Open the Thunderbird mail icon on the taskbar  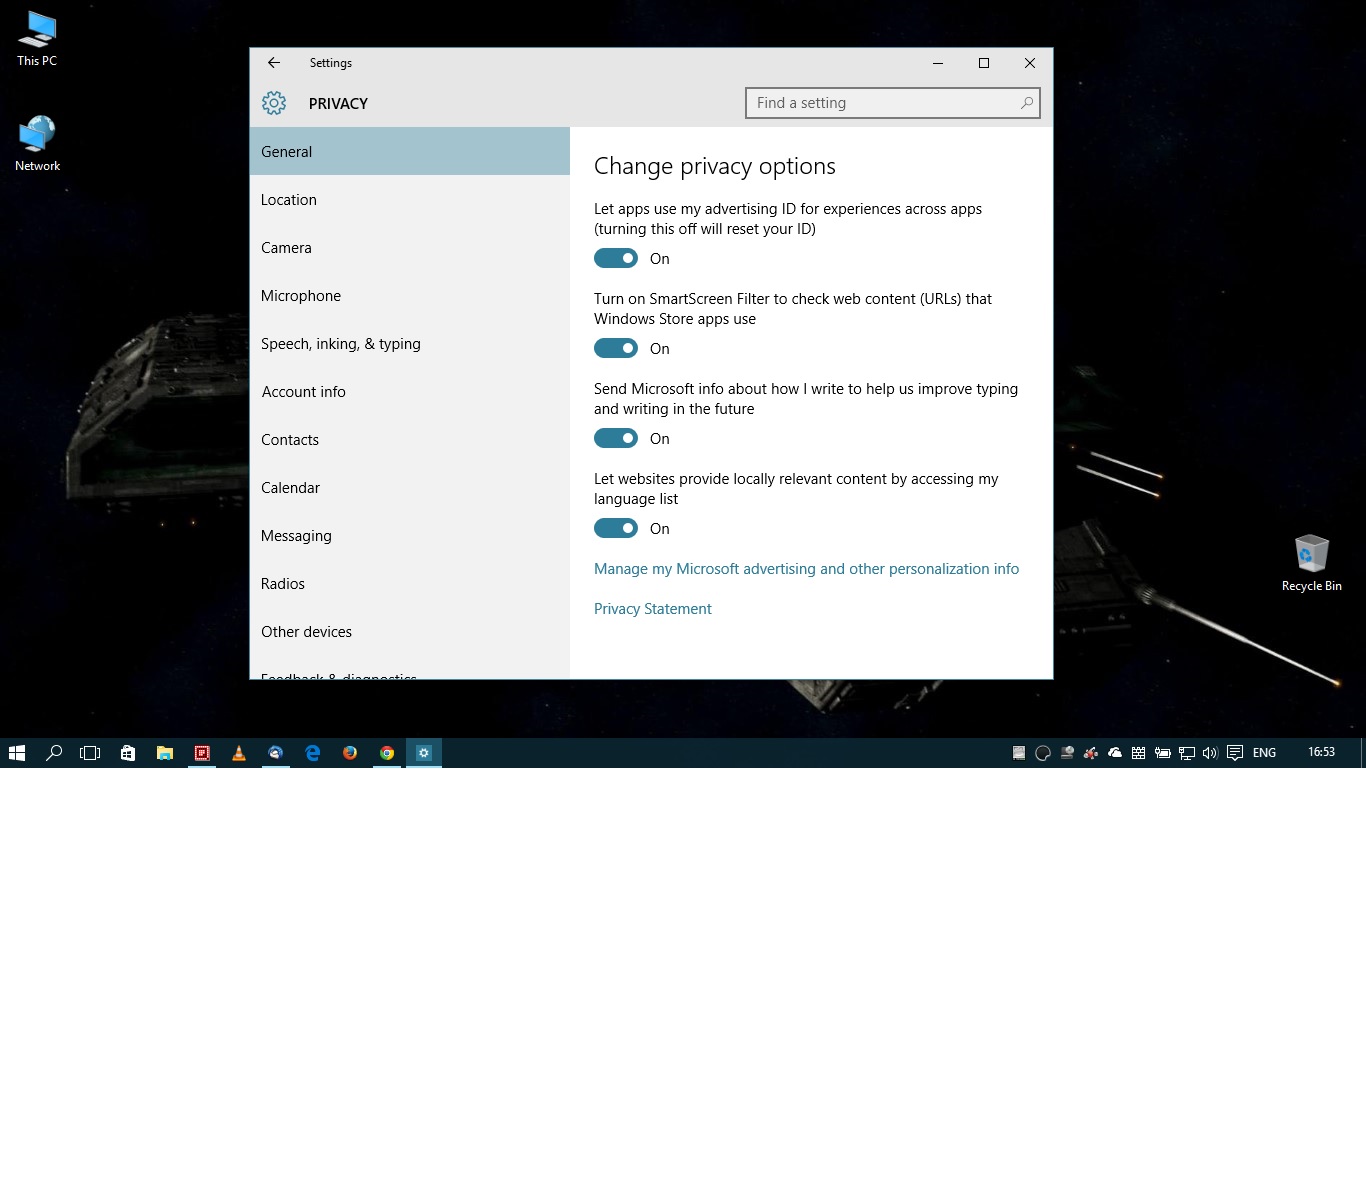276,753
